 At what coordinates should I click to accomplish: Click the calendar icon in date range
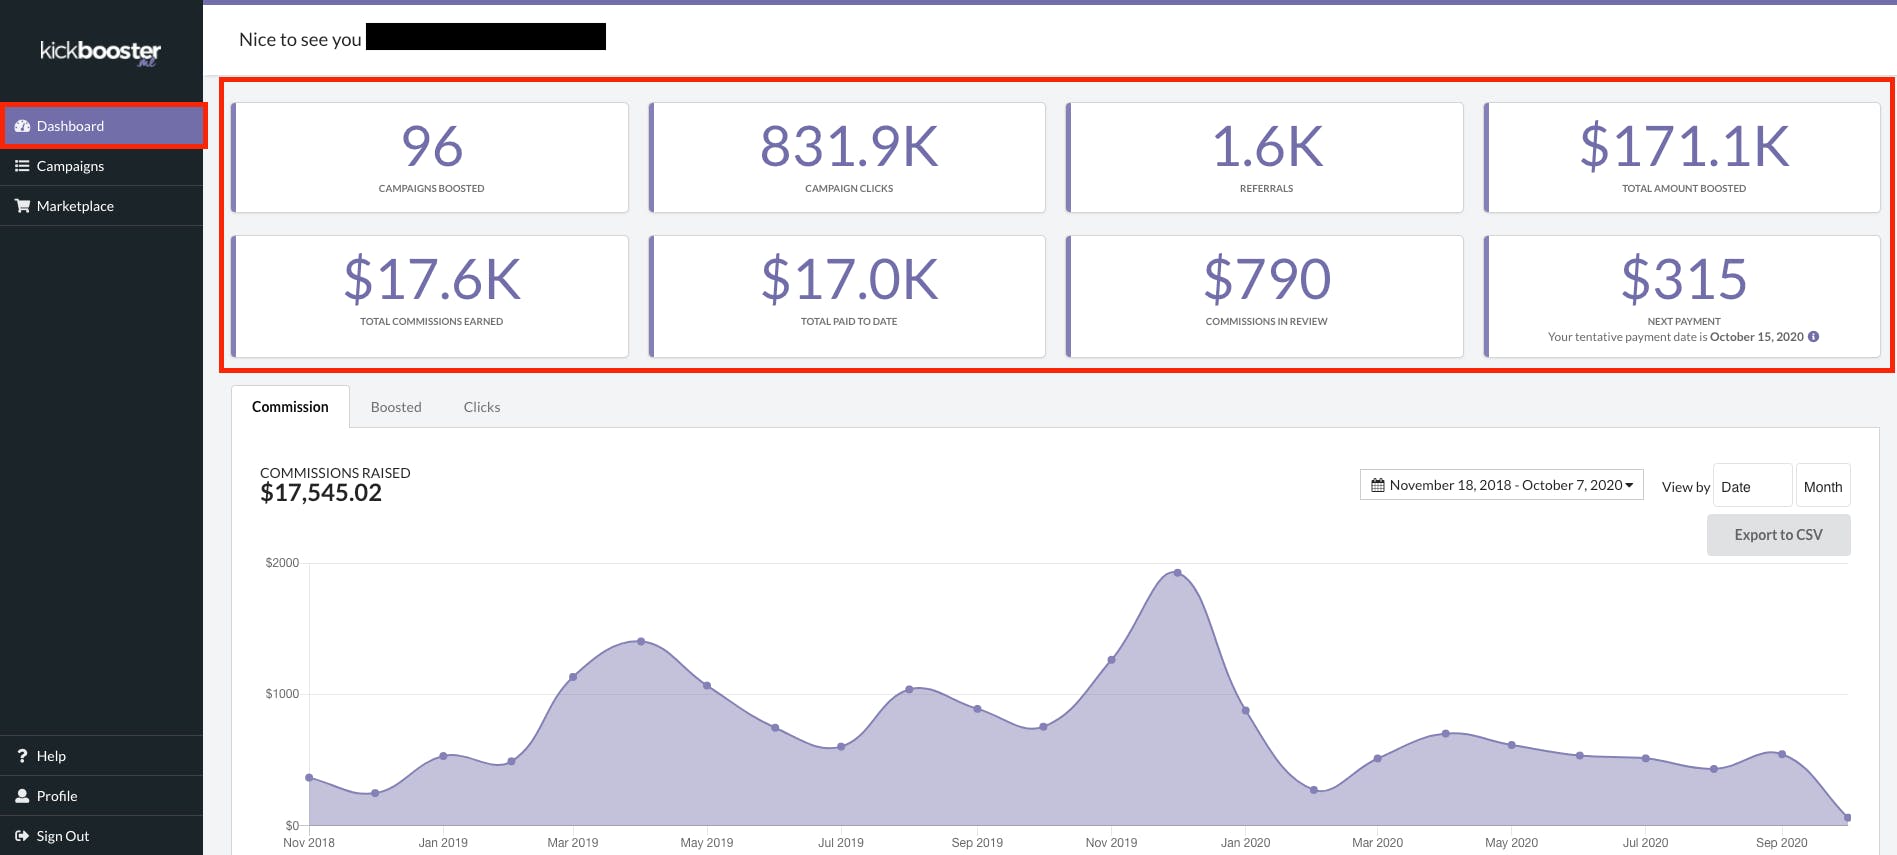coord(1378,485)
